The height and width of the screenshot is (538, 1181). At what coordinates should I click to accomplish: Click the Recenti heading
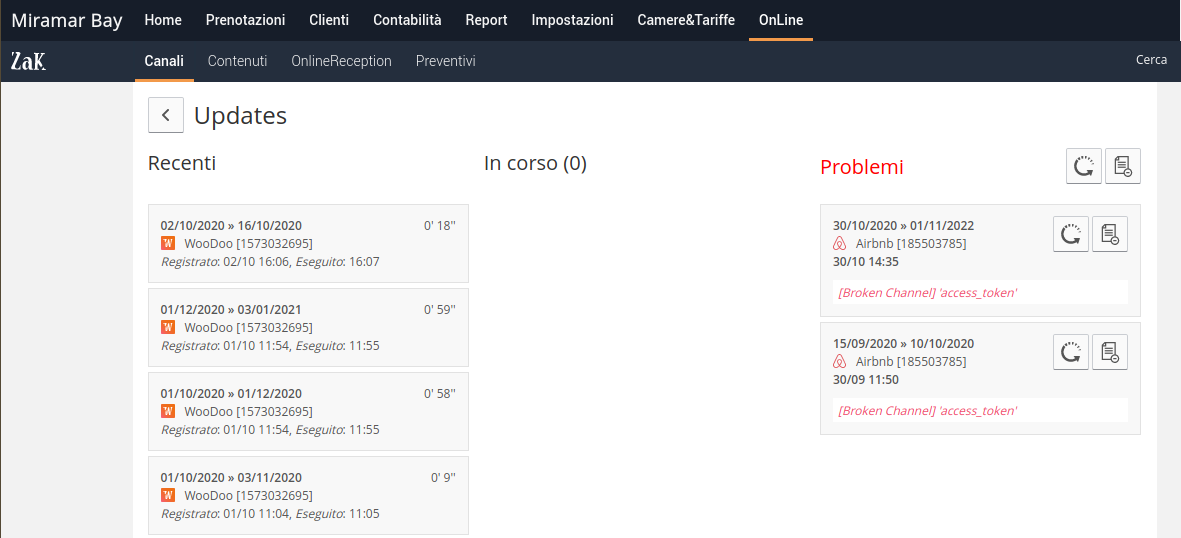(x=182, y=163)
